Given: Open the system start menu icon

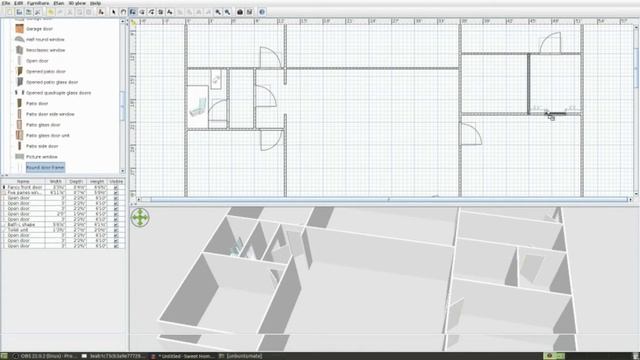Looking at the screenshot, I should (x=4, y=356).
